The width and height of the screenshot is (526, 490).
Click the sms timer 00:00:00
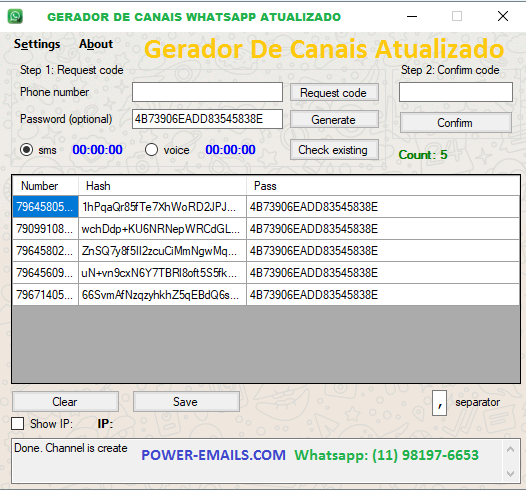[x=98, y=150]
